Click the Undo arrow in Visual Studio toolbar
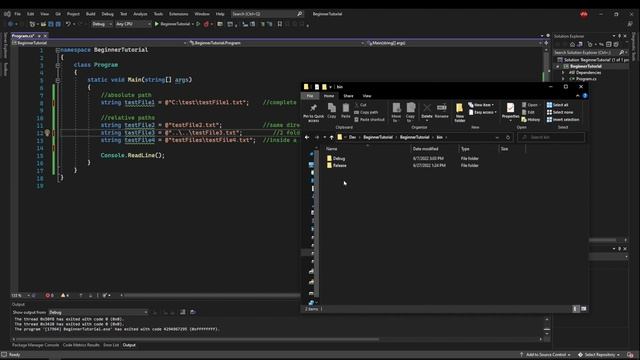 [x=68, y=24]
